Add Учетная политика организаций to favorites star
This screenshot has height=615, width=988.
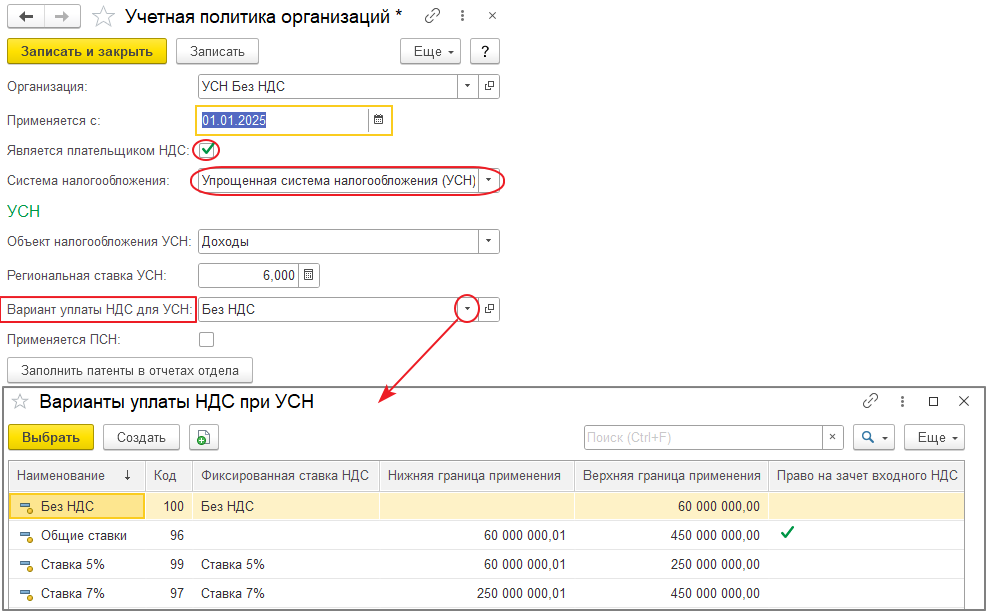[x=103, y=17]
